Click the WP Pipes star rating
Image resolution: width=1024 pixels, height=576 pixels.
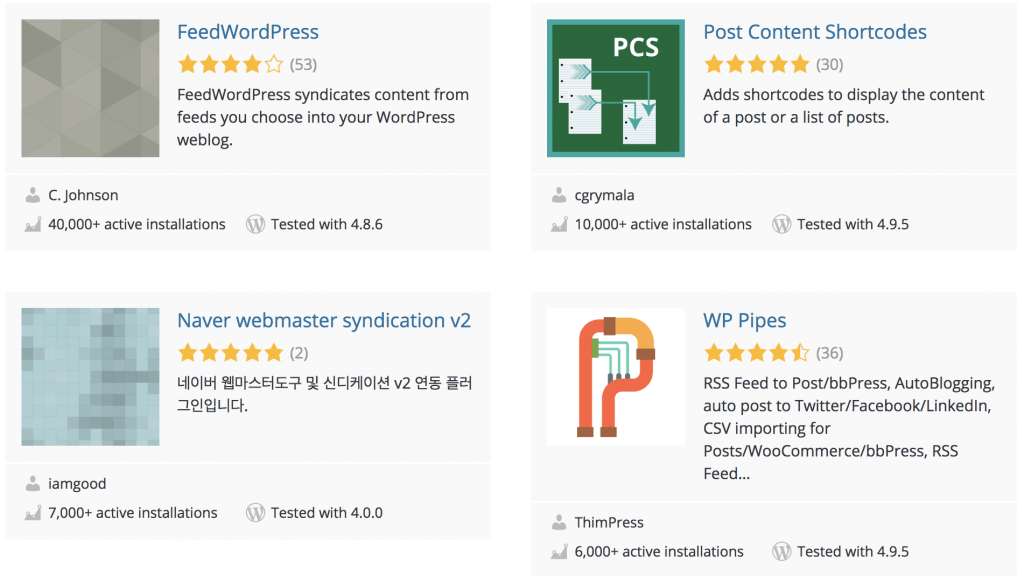tap(756, 353)
